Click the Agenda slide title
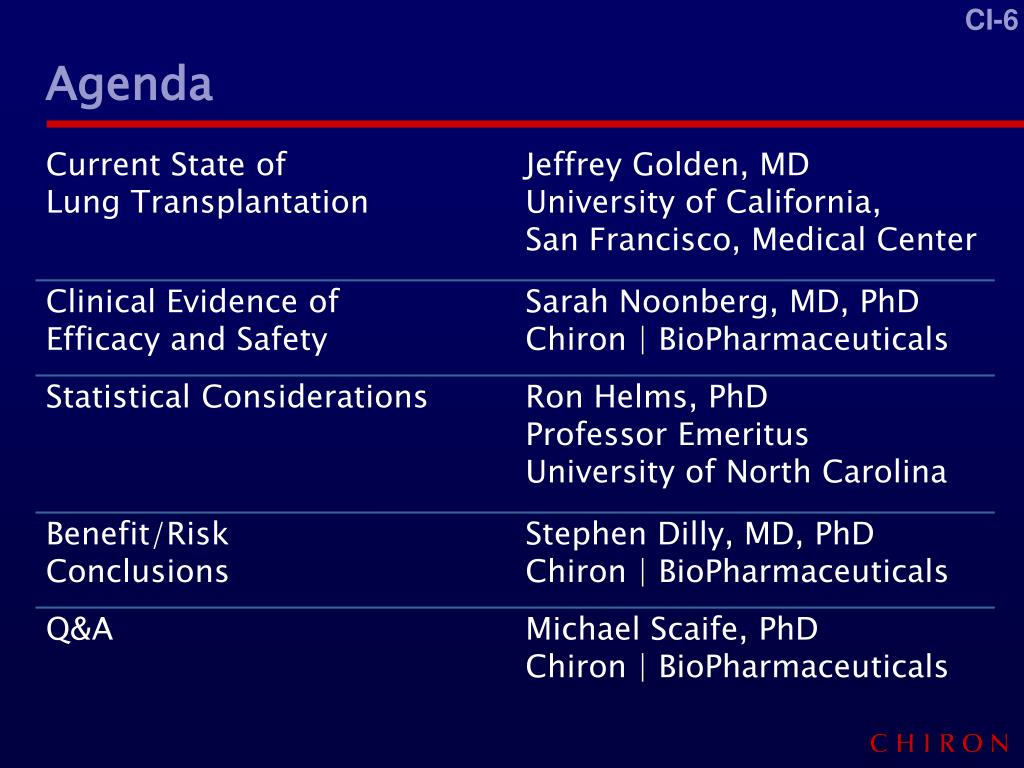The width and height of the screenshot is (1024, 768). coord(129,85)
